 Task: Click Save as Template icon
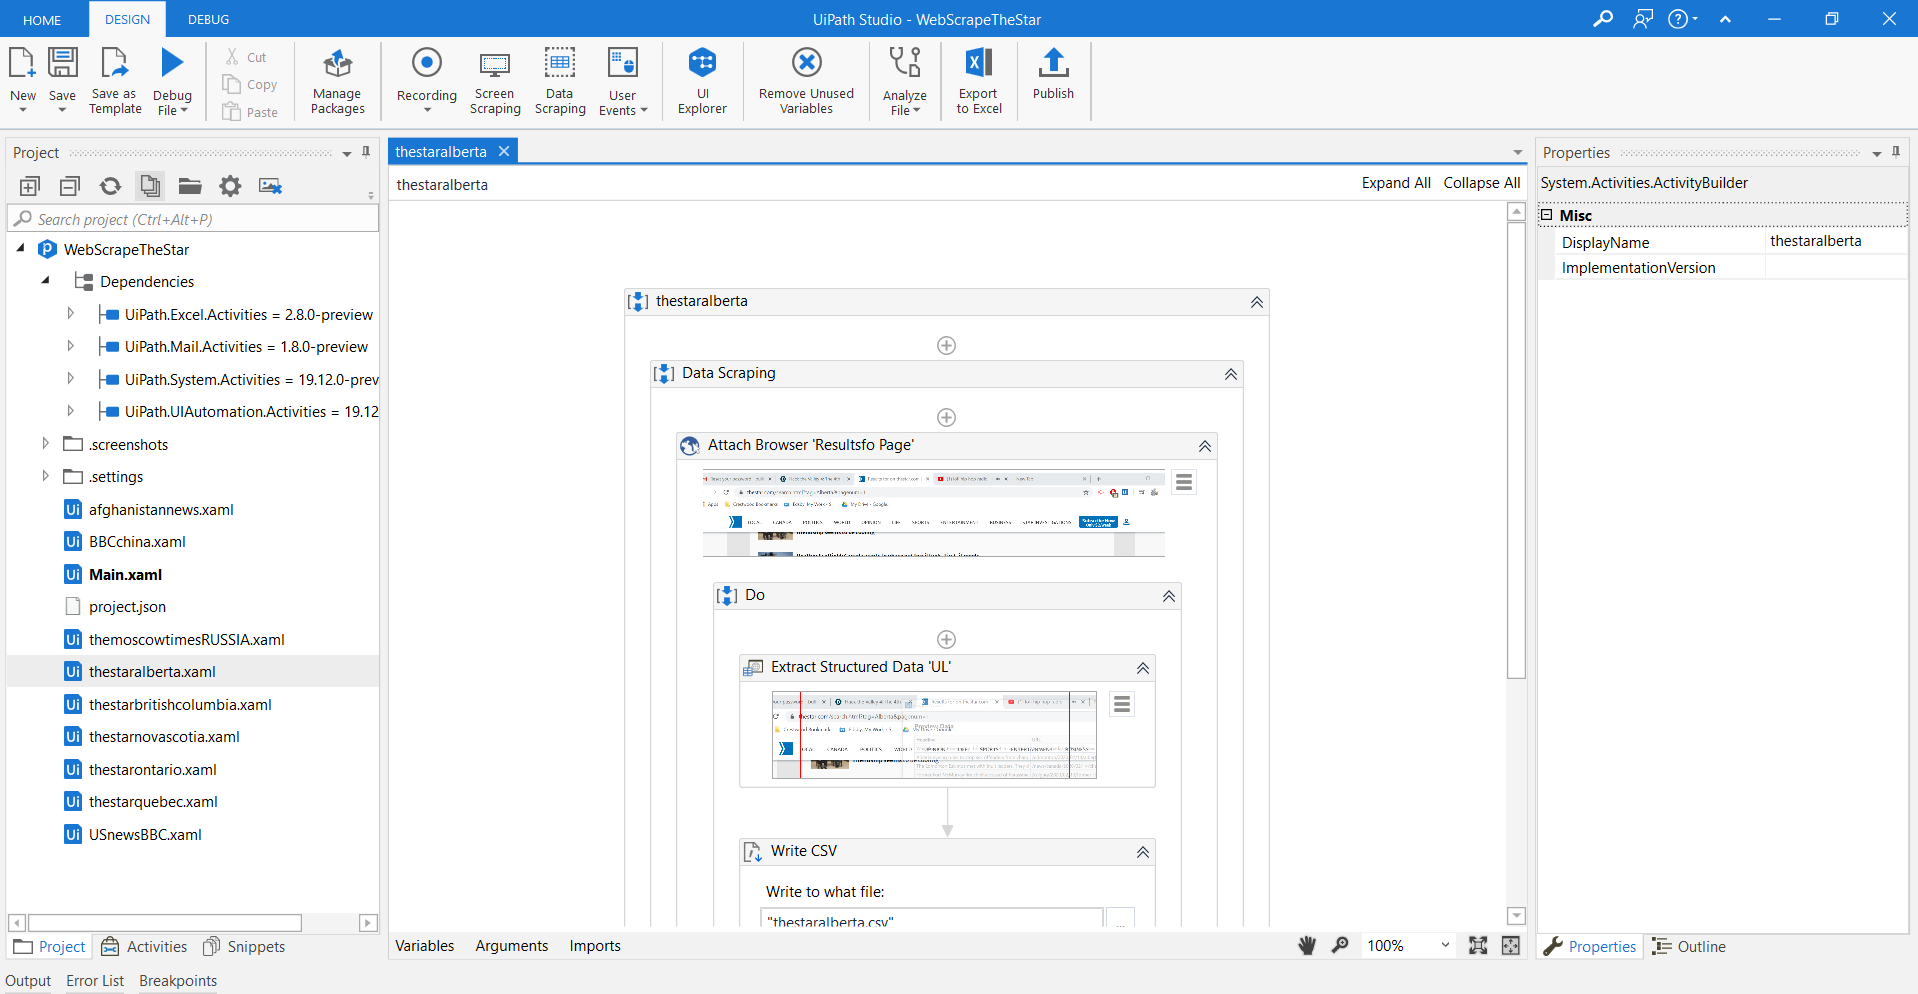tap(115, 63)
